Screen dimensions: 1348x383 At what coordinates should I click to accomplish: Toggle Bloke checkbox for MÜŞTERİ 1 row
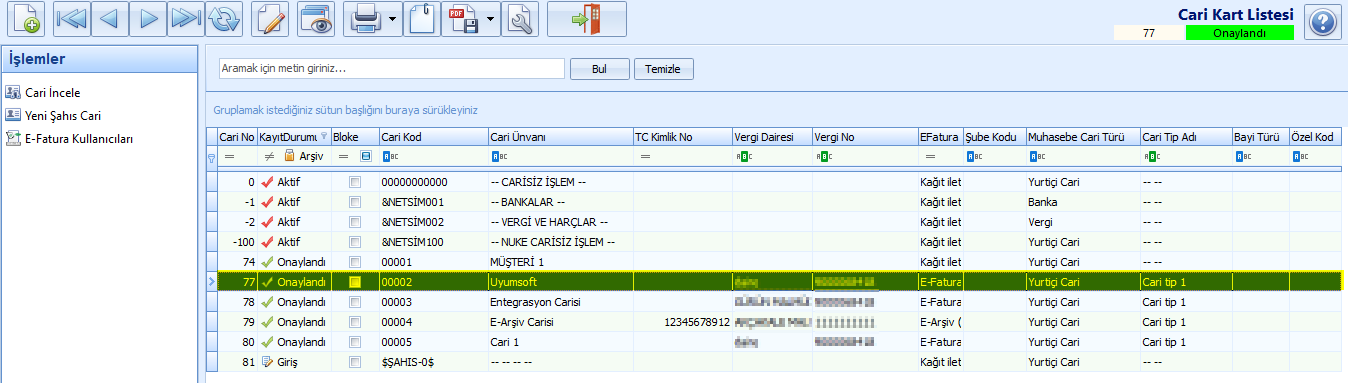point(354,262)
